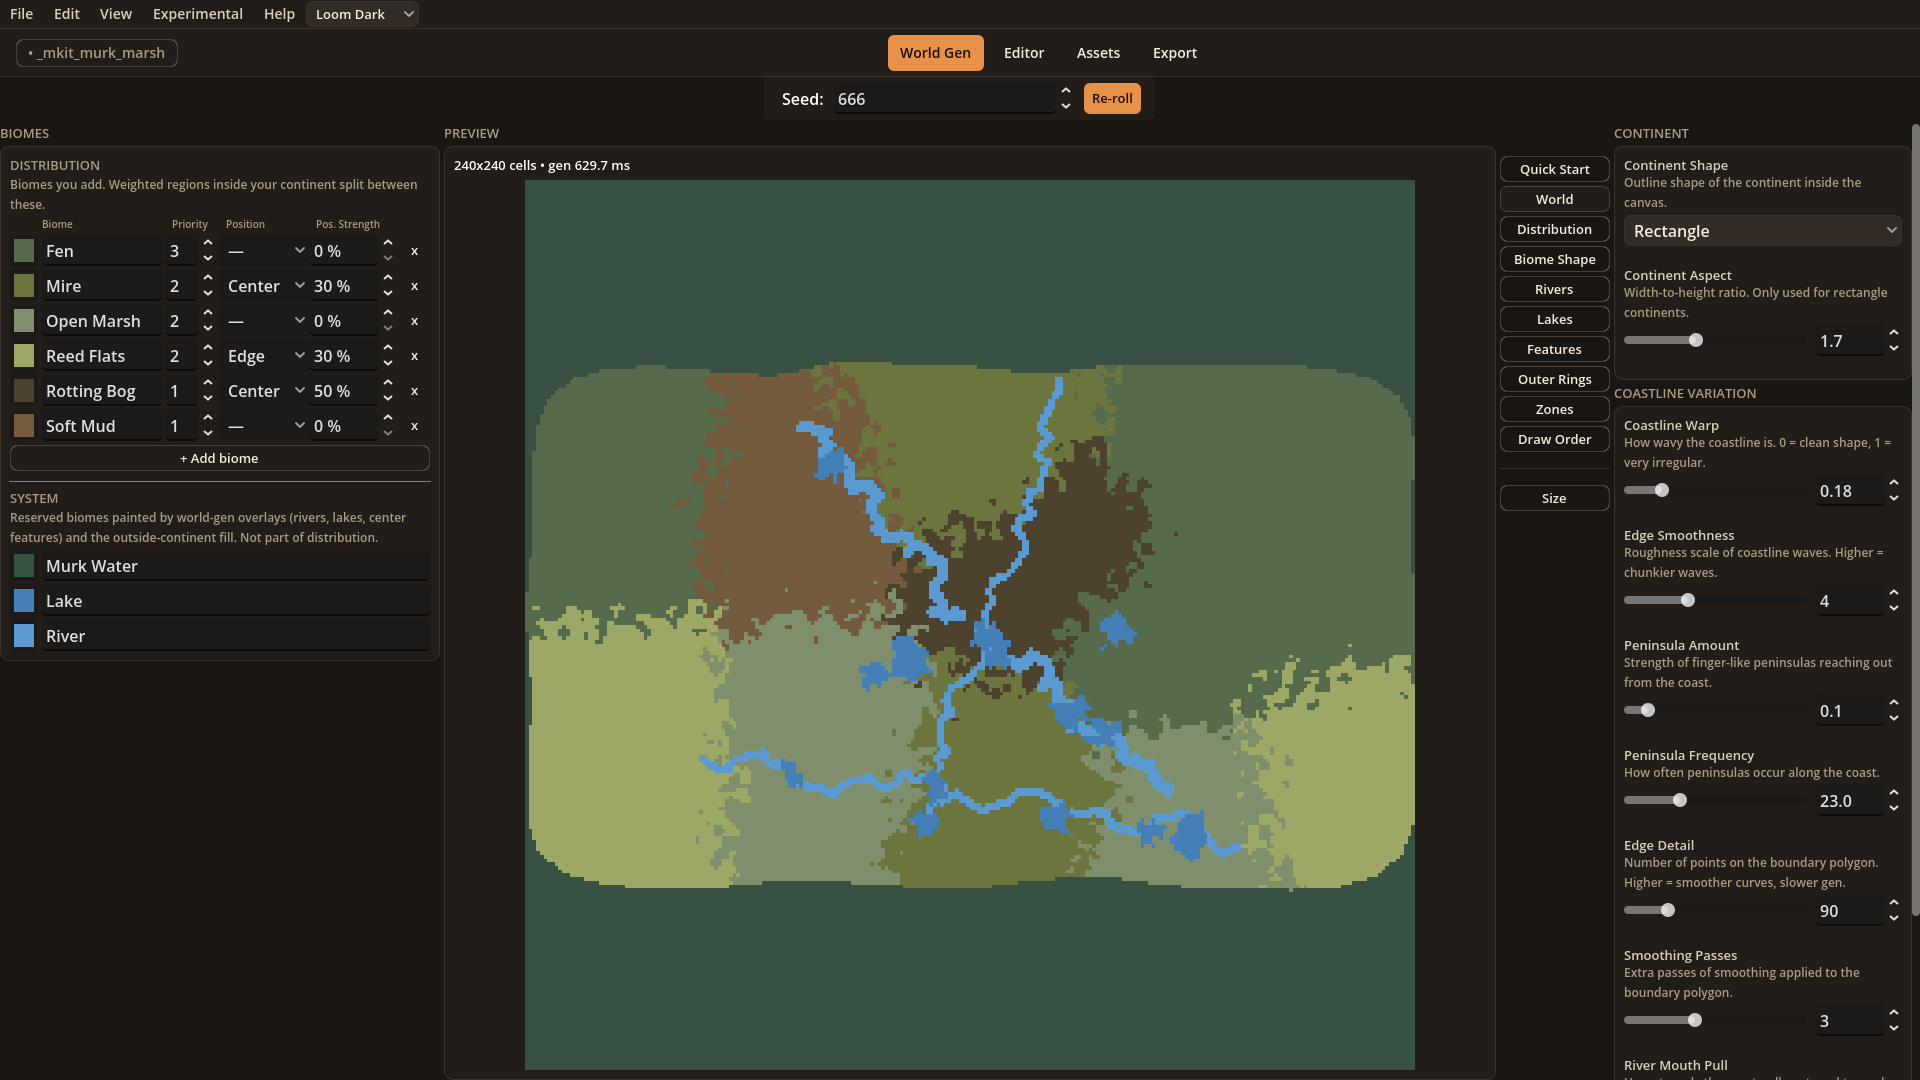Open River system biome color swatch
Screen dimensions: 1920x1080
coord(24,636)
